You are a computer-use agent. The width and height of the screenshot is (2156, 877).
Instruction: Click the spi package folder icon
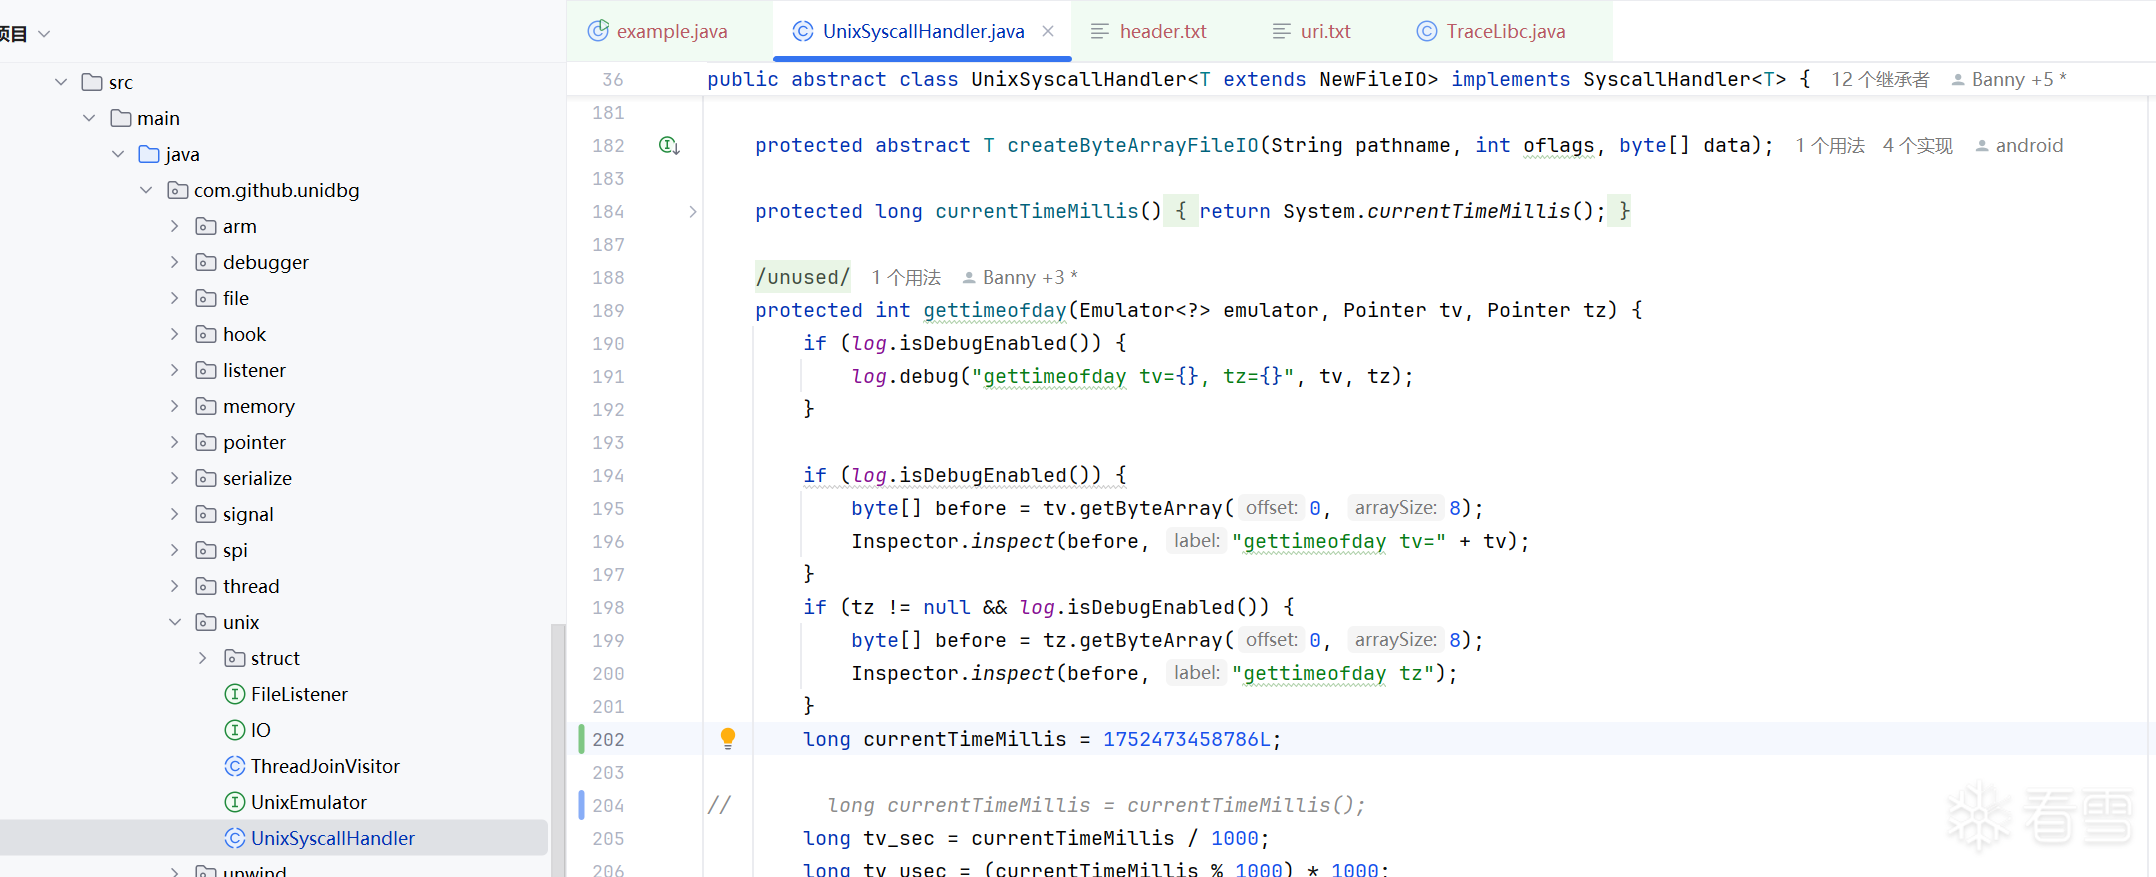(206, 550)
